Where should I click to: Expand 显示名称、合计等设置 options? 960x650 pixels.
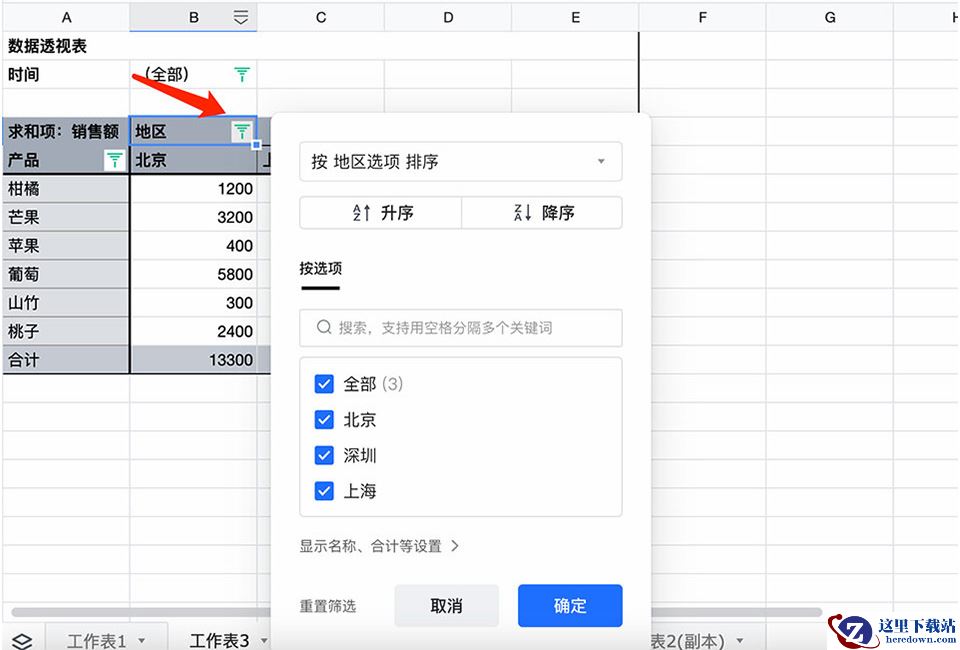tap(379, 546)
